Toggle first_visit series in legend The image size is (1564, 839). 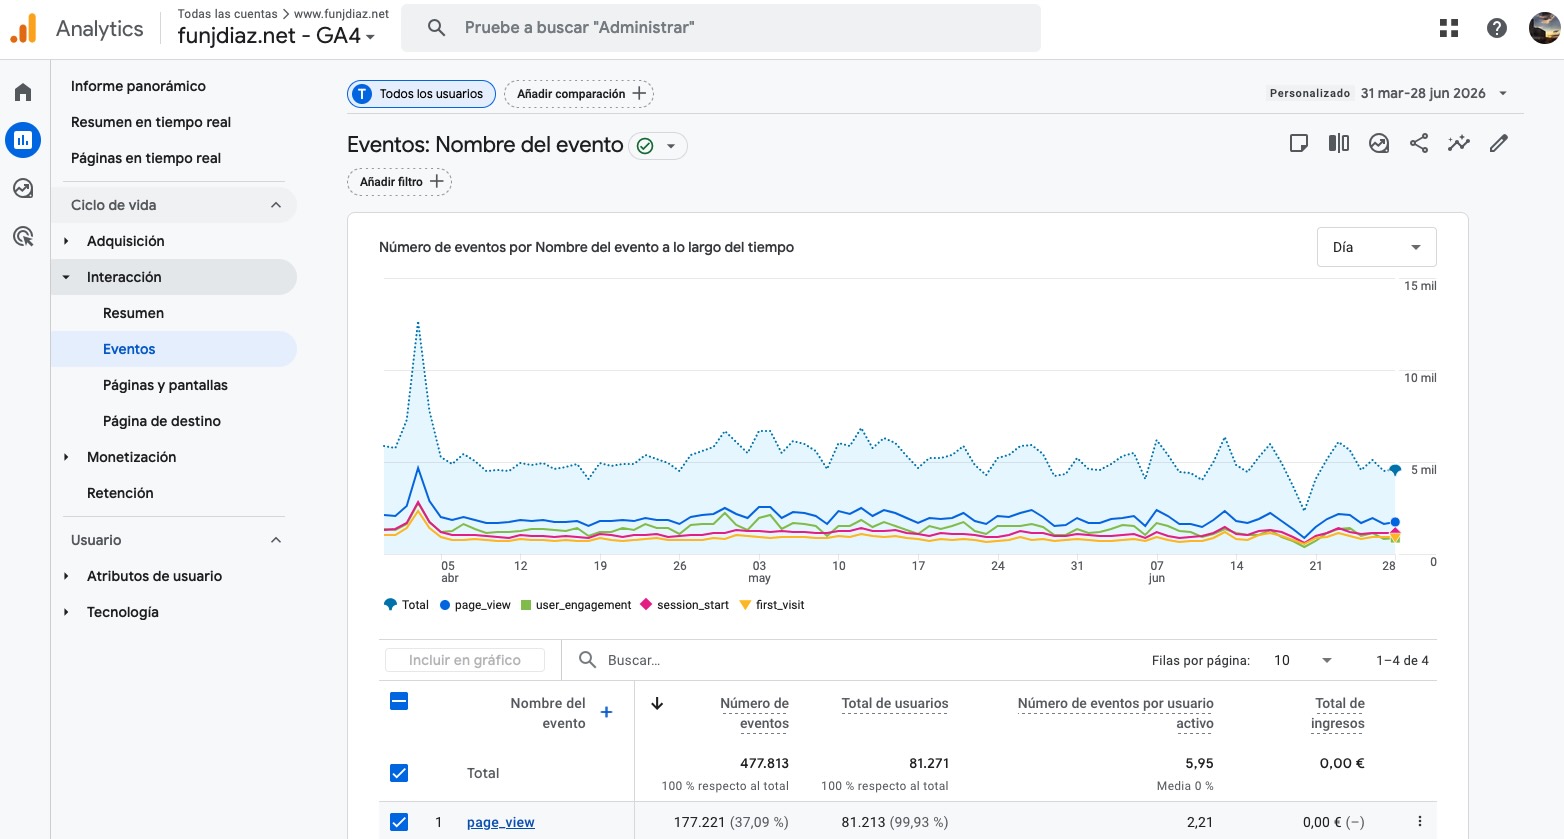pos(772,605)
